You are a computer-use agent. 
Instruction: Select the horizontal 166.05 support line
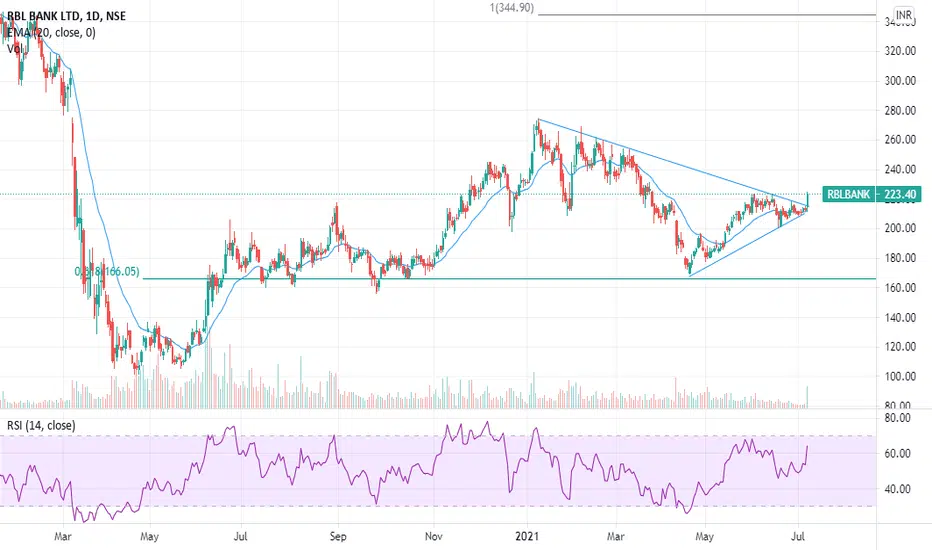(x=509, y=278)
